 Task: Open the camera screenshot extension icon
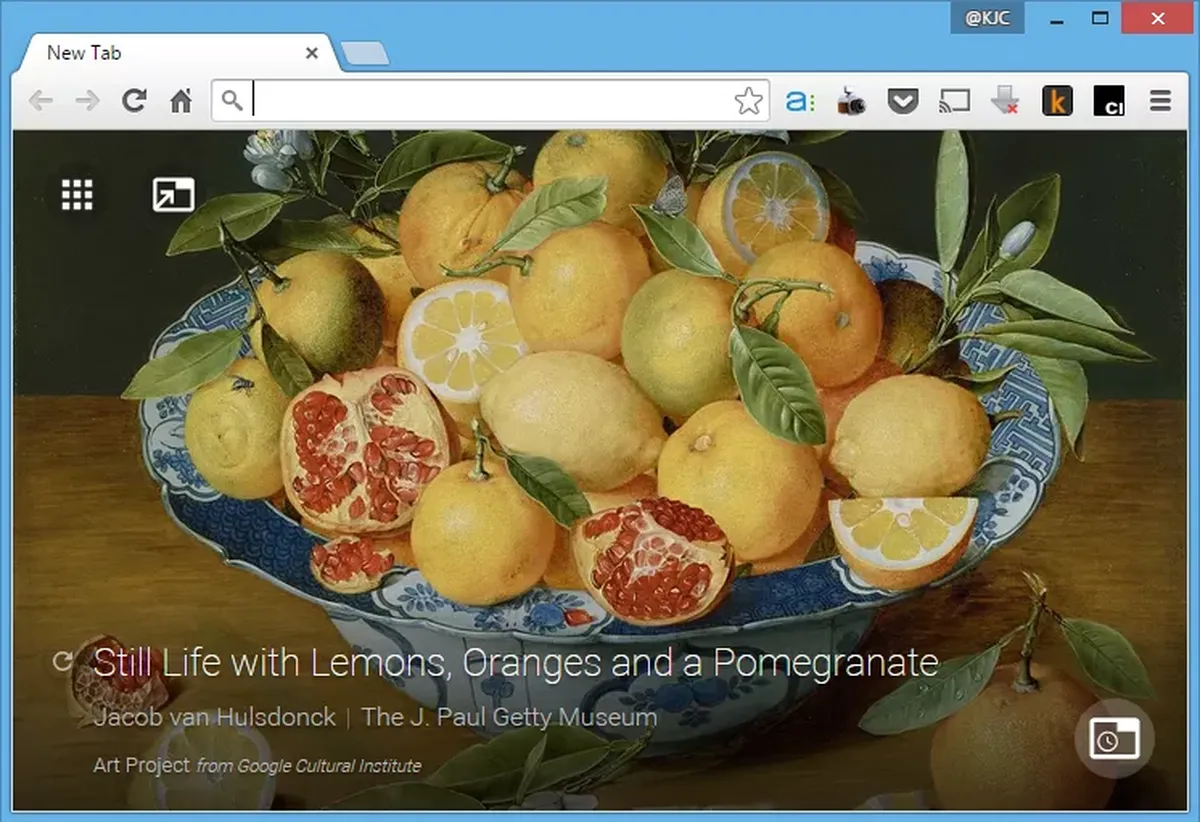pos(851,101)
